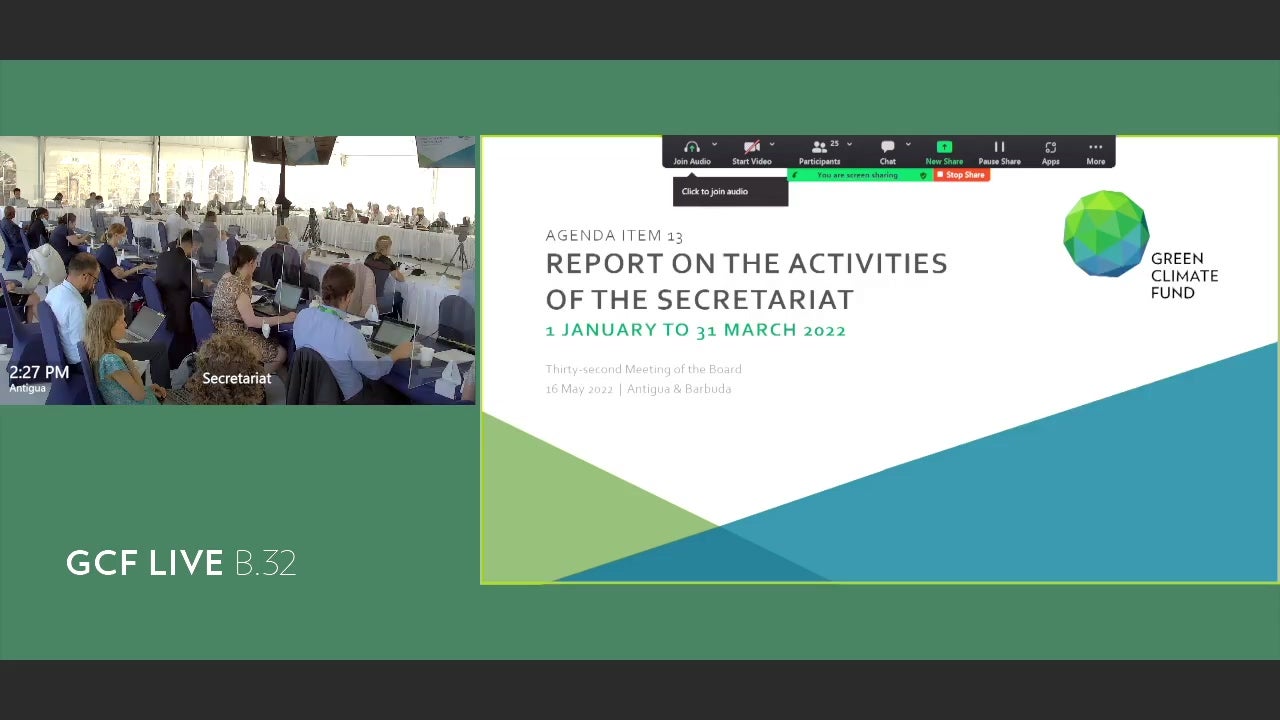The width and height of the screenshot is (1280, 720).
Task: Click the '16 May 2022 | Antigua & Barbuda' line
Action: (638, 389)
